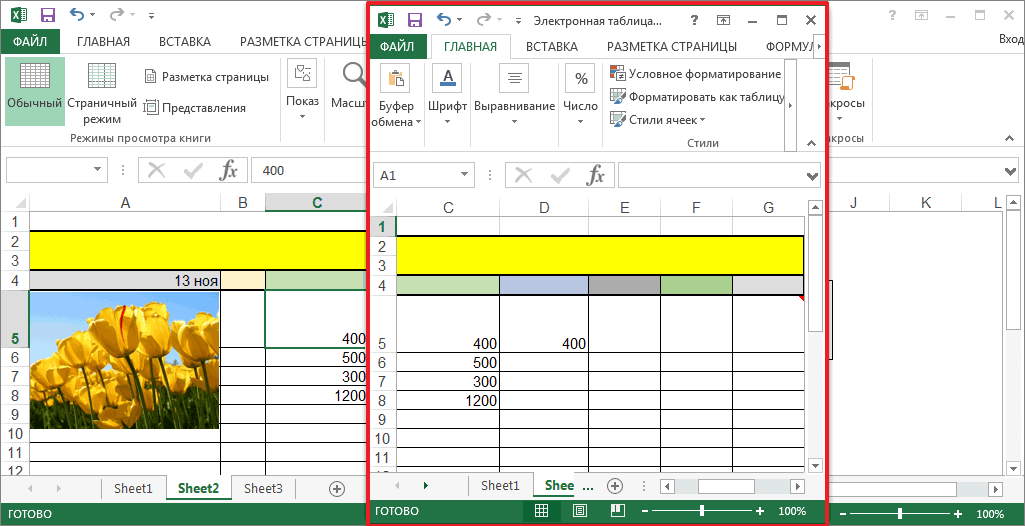Open ВСТАВКА tab in the front window
This screenshot has width=1025, height=526.
coord(551,46)
